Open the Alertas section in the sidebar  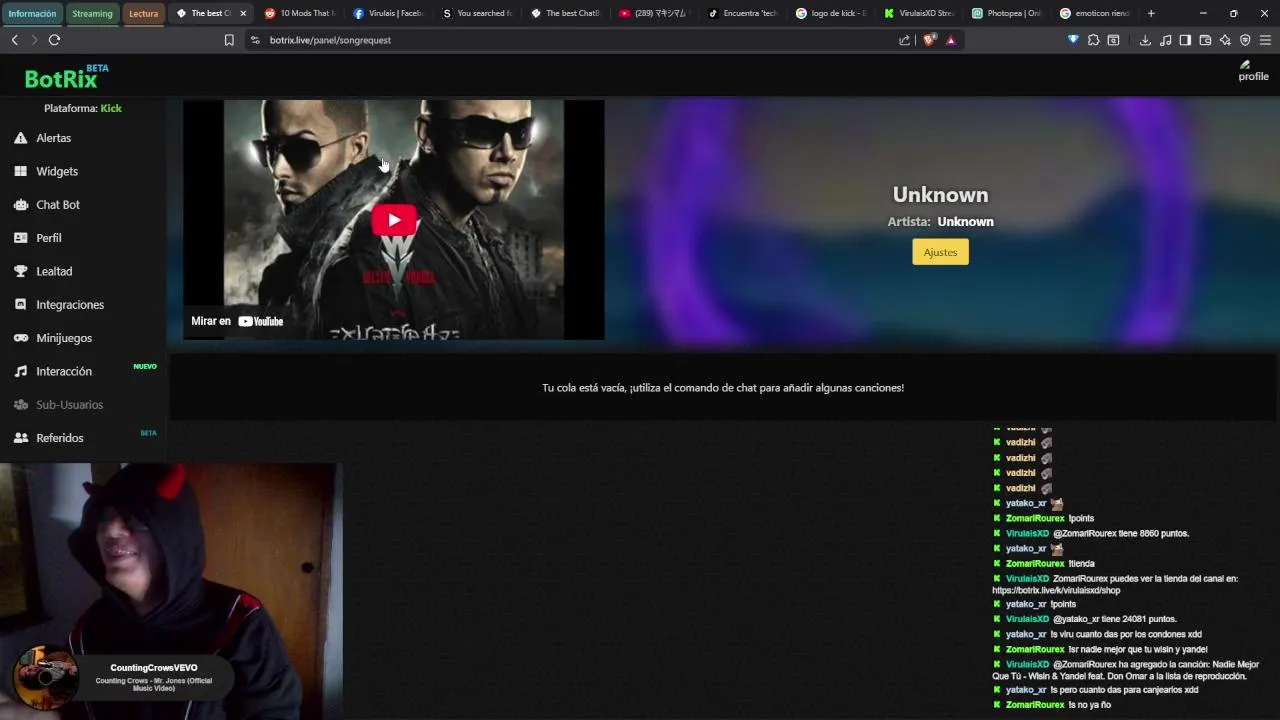coord(53,138)
